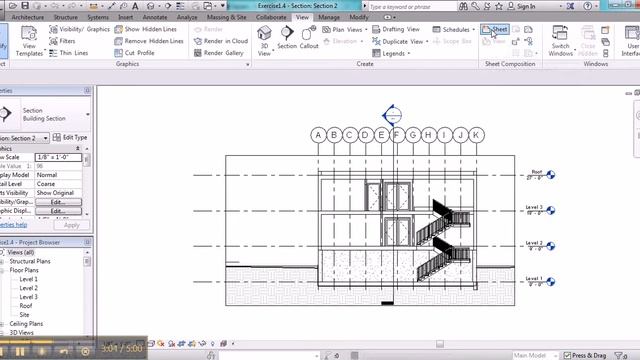Open Visibility/Graphics overrides
This screenshot has width=640, height=360.
click(x=80, y=29)
